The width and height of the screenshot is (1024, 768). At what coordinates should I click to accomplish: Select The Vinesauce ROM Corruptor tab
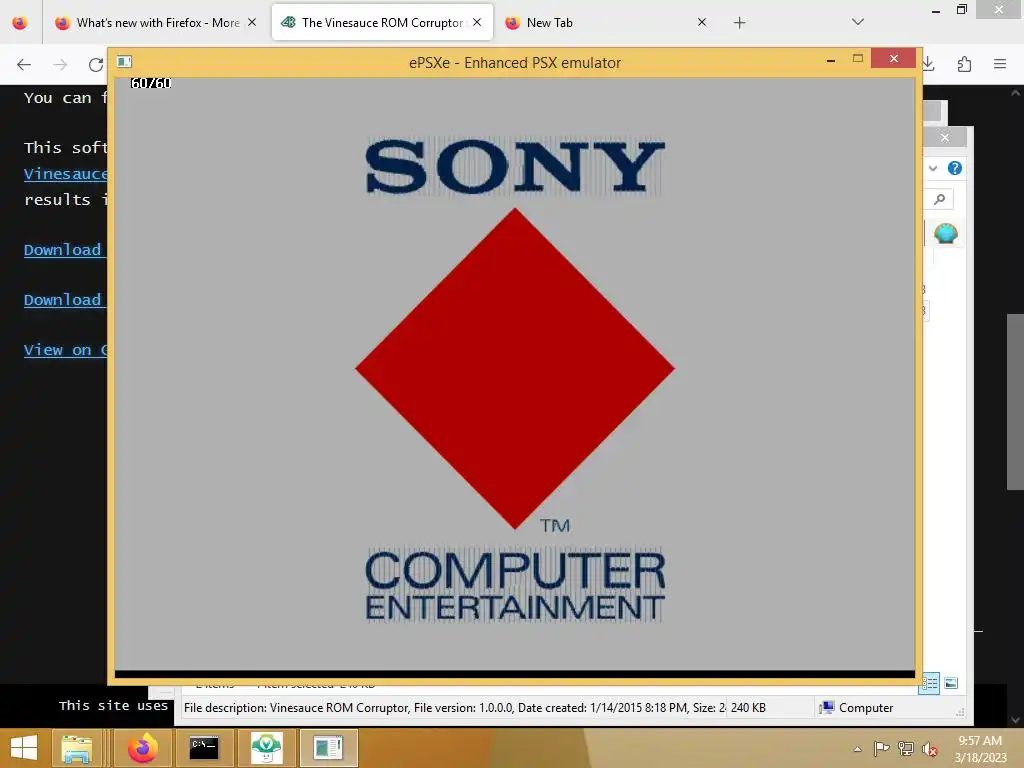(382, 23)
